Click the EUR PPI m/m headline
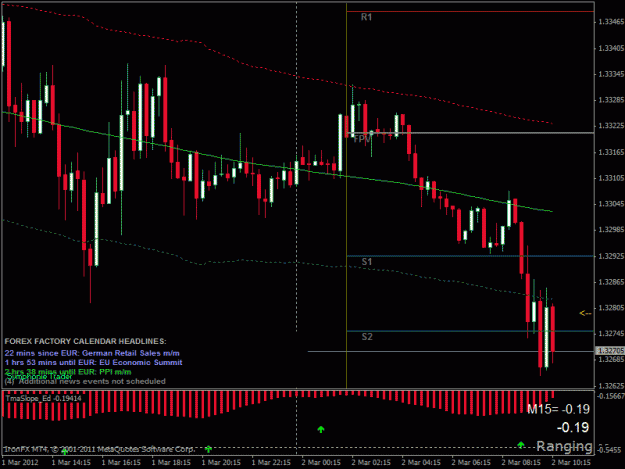This screenshot has width=625, height=469. 68,371
